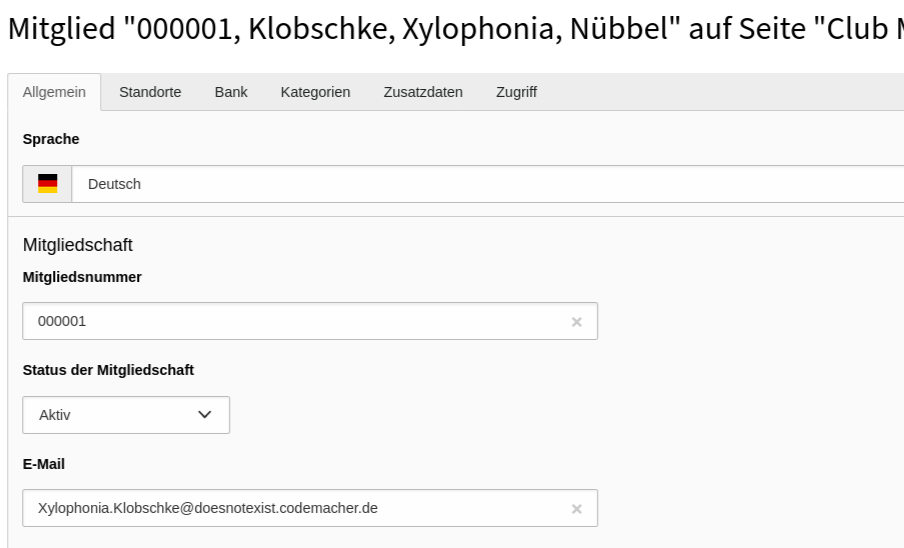Open the Sprache selector showing Deutsch
This screenshot has height=548, width=904.
[488, 184]
